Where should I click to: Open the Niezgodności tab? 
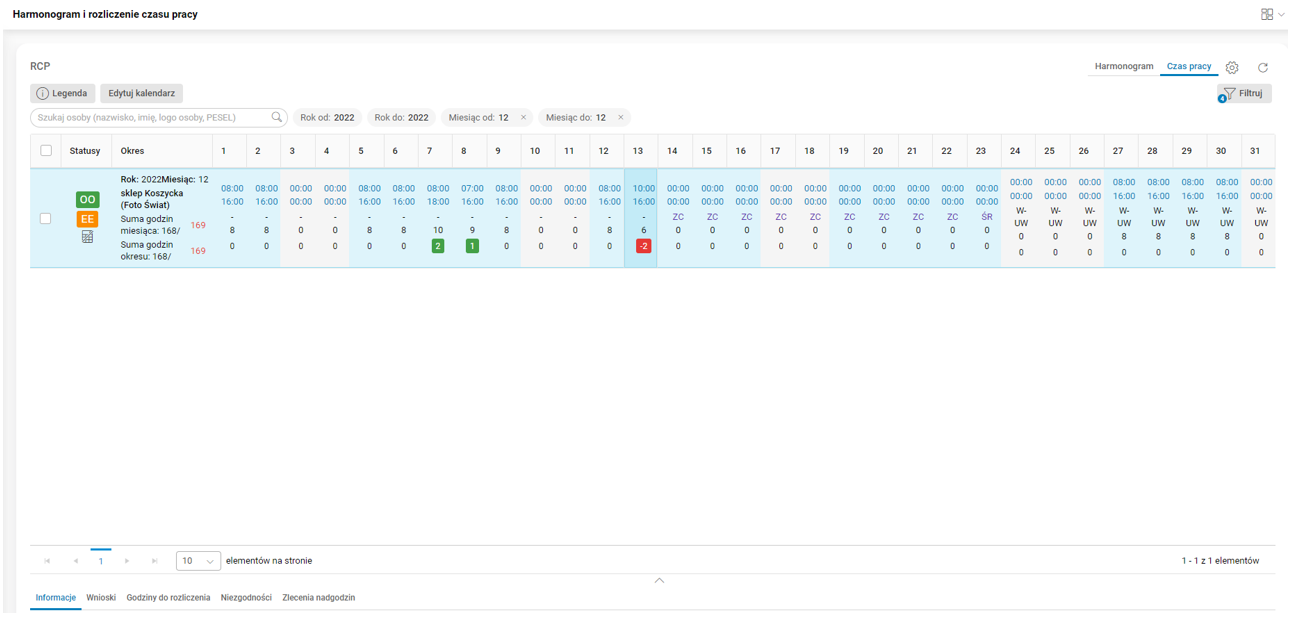pos(246,598)
